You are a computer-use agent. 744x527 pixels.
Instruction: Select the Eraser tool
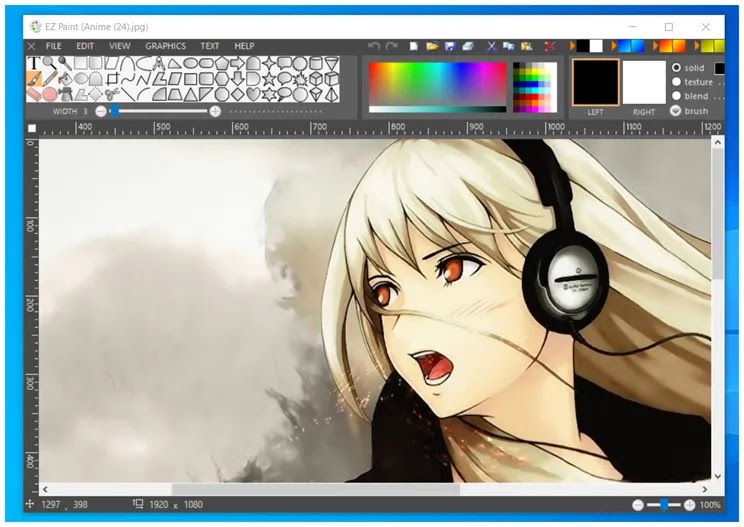[x=34, y=94]
